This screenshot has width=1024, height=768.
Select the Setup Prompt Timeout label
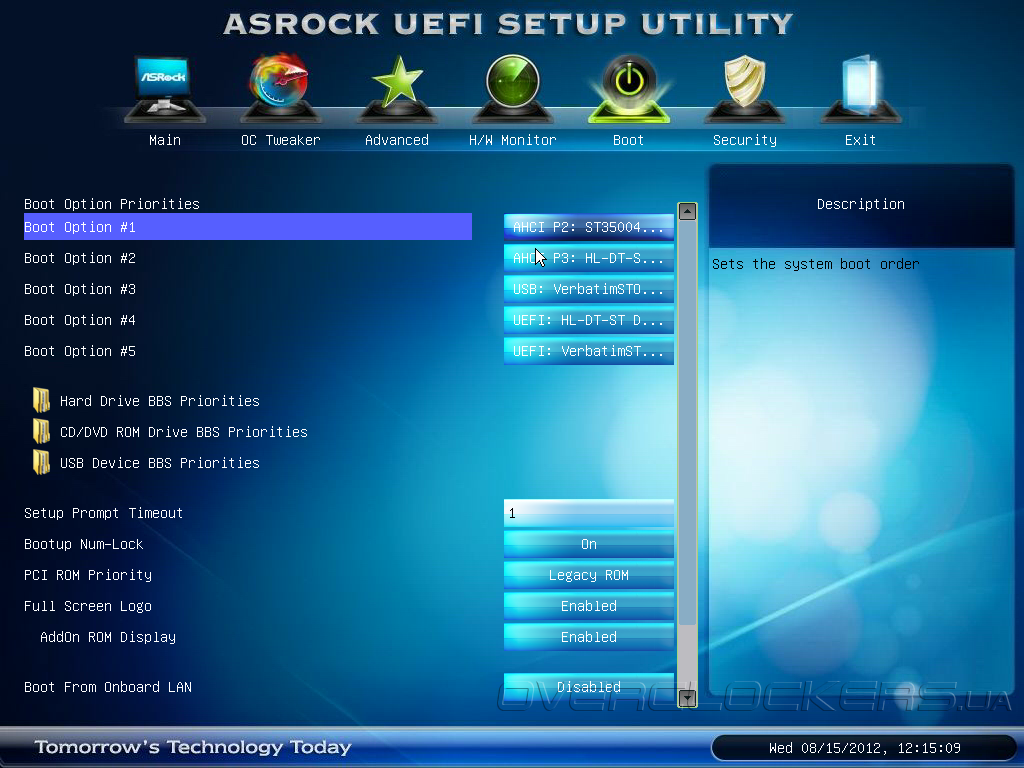coord(103,513)
